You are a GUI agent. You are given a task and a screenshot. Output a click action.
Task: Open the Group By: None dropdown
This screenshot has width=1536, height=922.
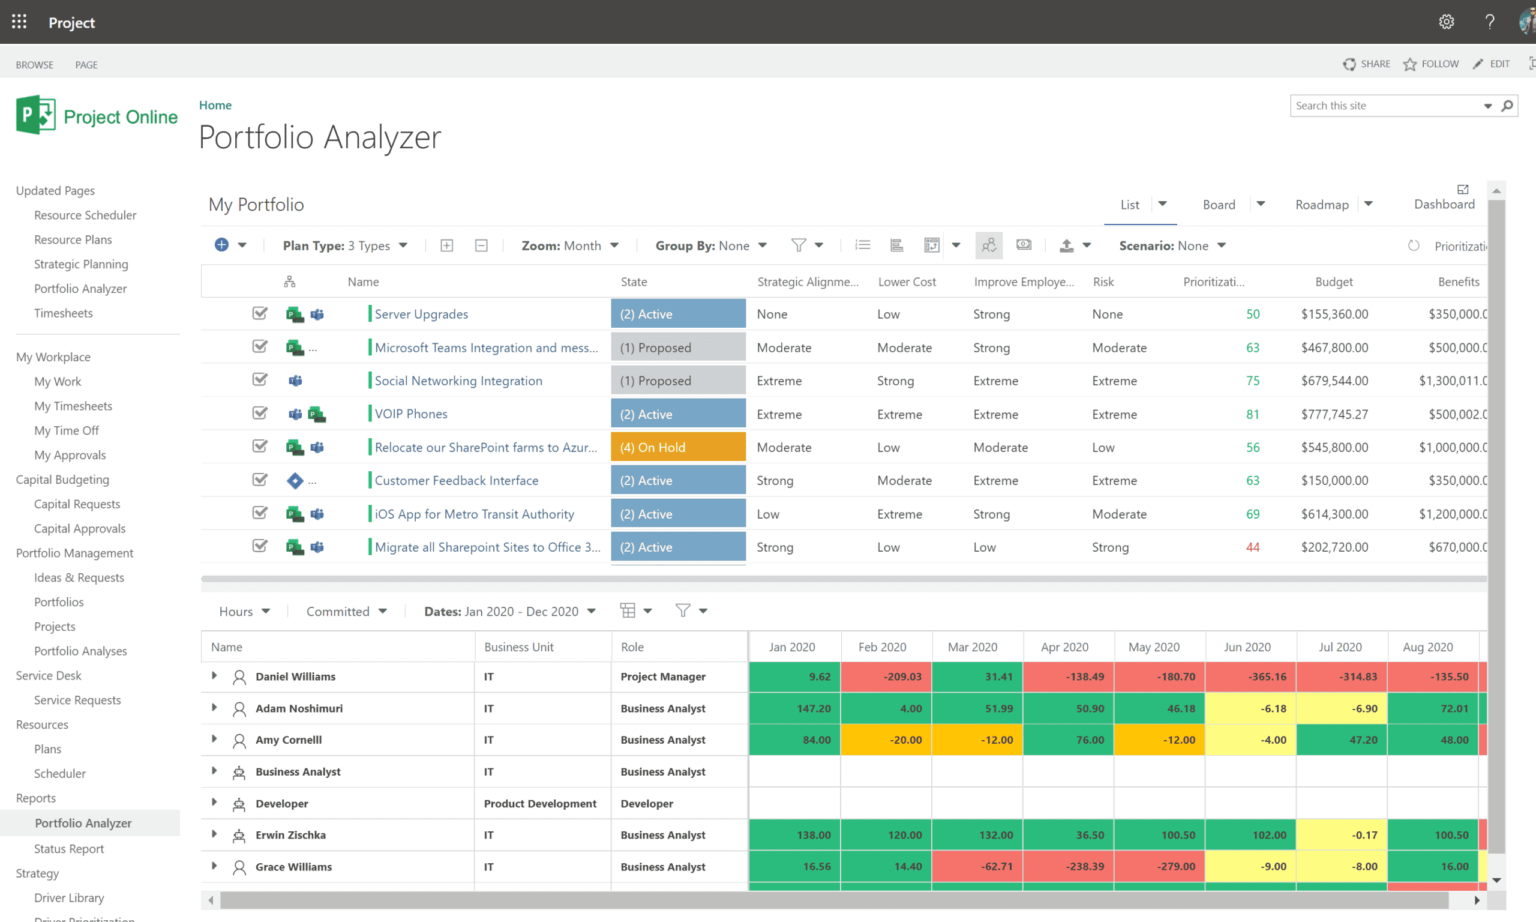click(711, 245)
